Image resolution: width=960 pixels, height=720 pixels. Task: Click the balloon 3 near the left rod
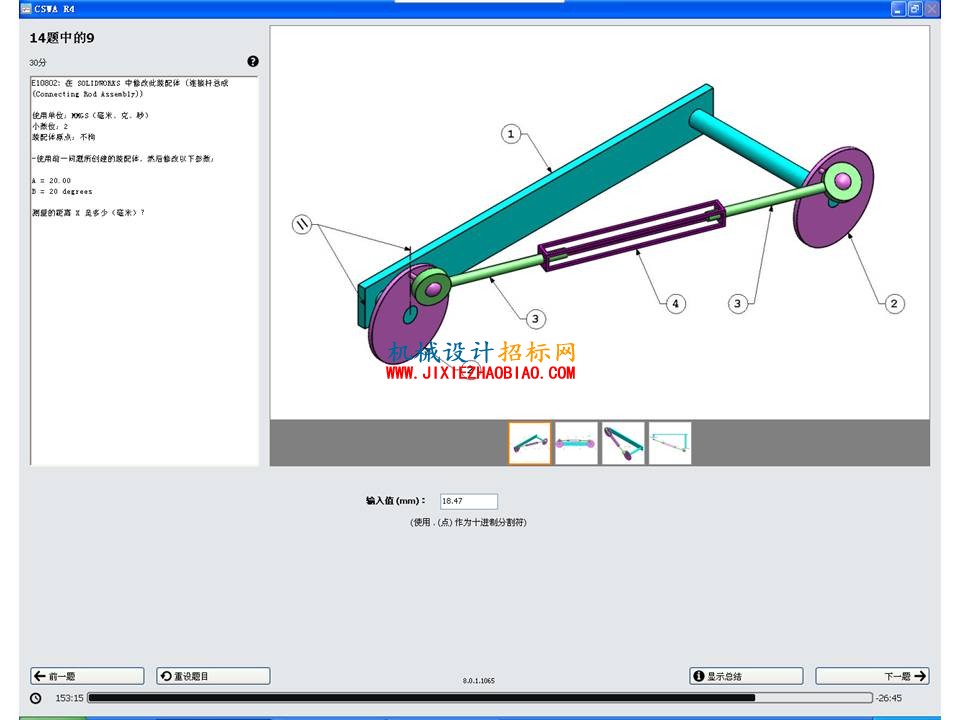(535, 318)
